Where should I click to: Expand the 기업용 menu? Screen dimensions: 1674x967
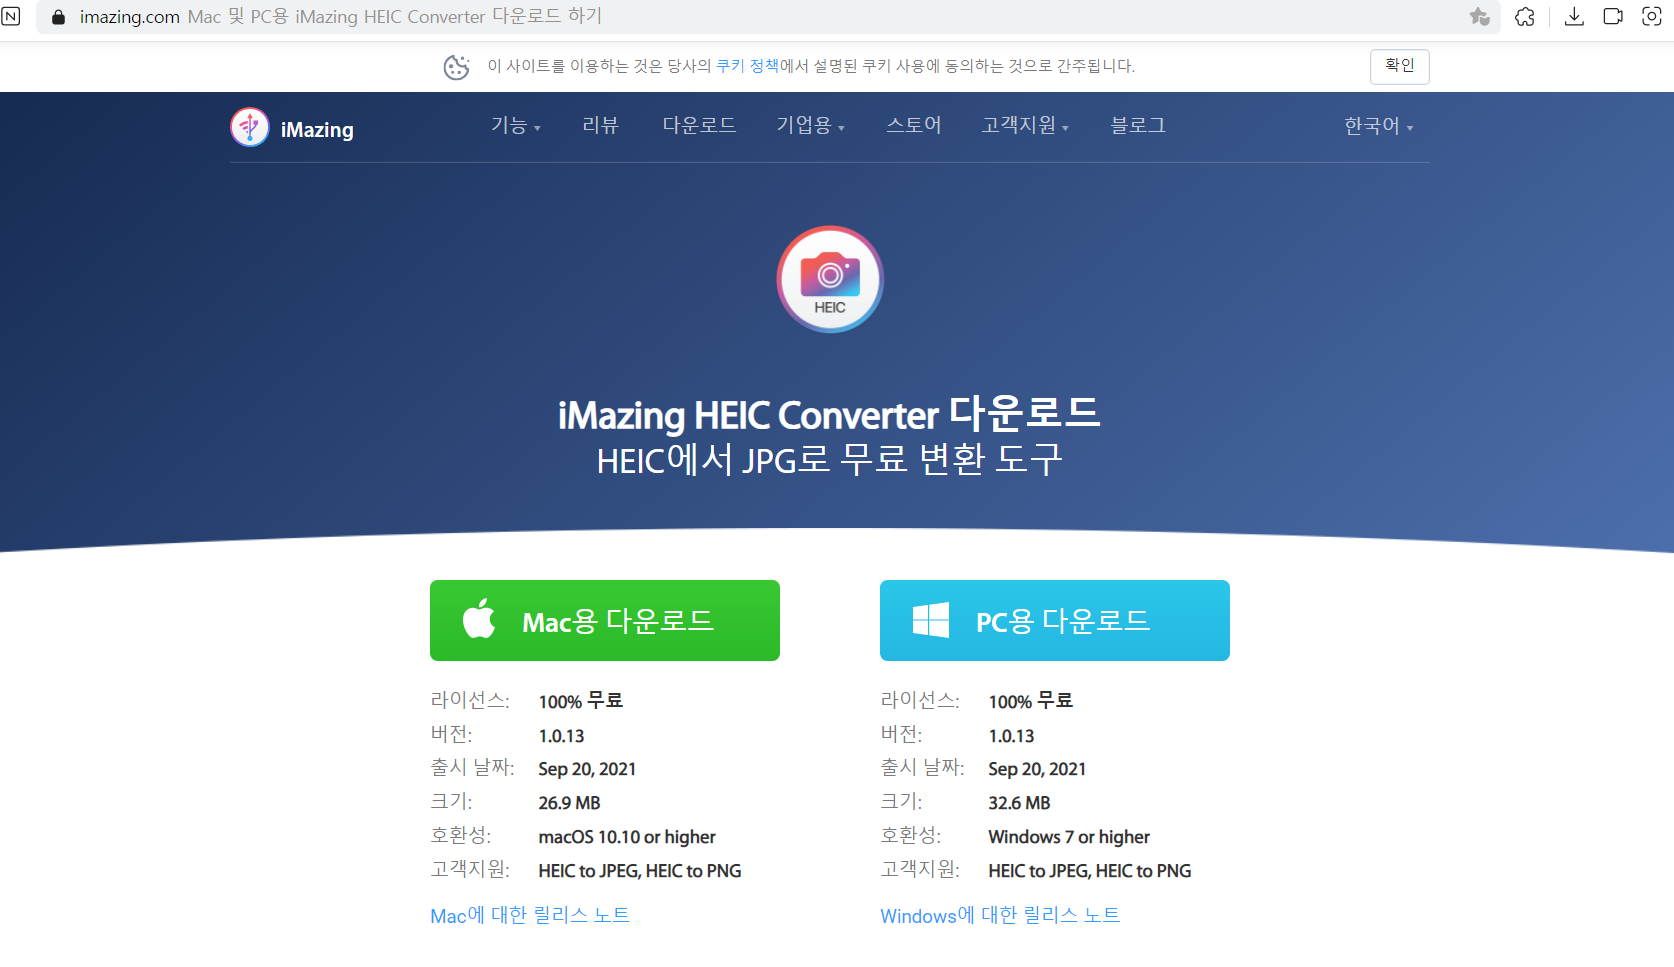coord(811,126)
